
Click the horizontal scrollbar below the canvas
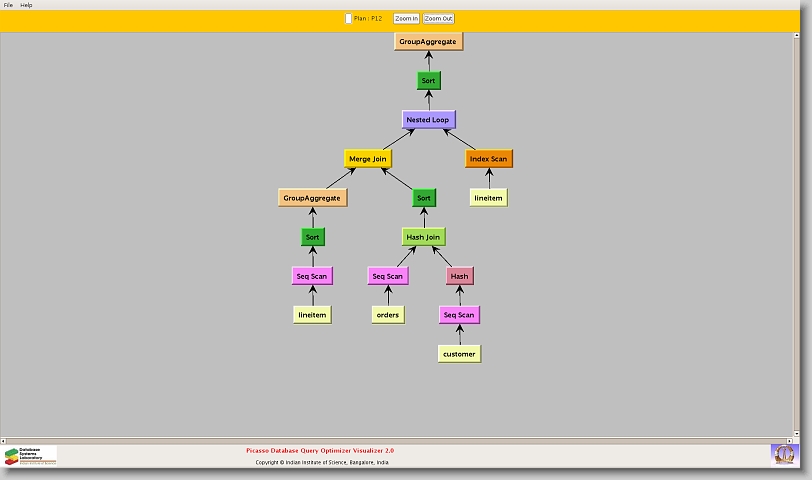point(400,439)
